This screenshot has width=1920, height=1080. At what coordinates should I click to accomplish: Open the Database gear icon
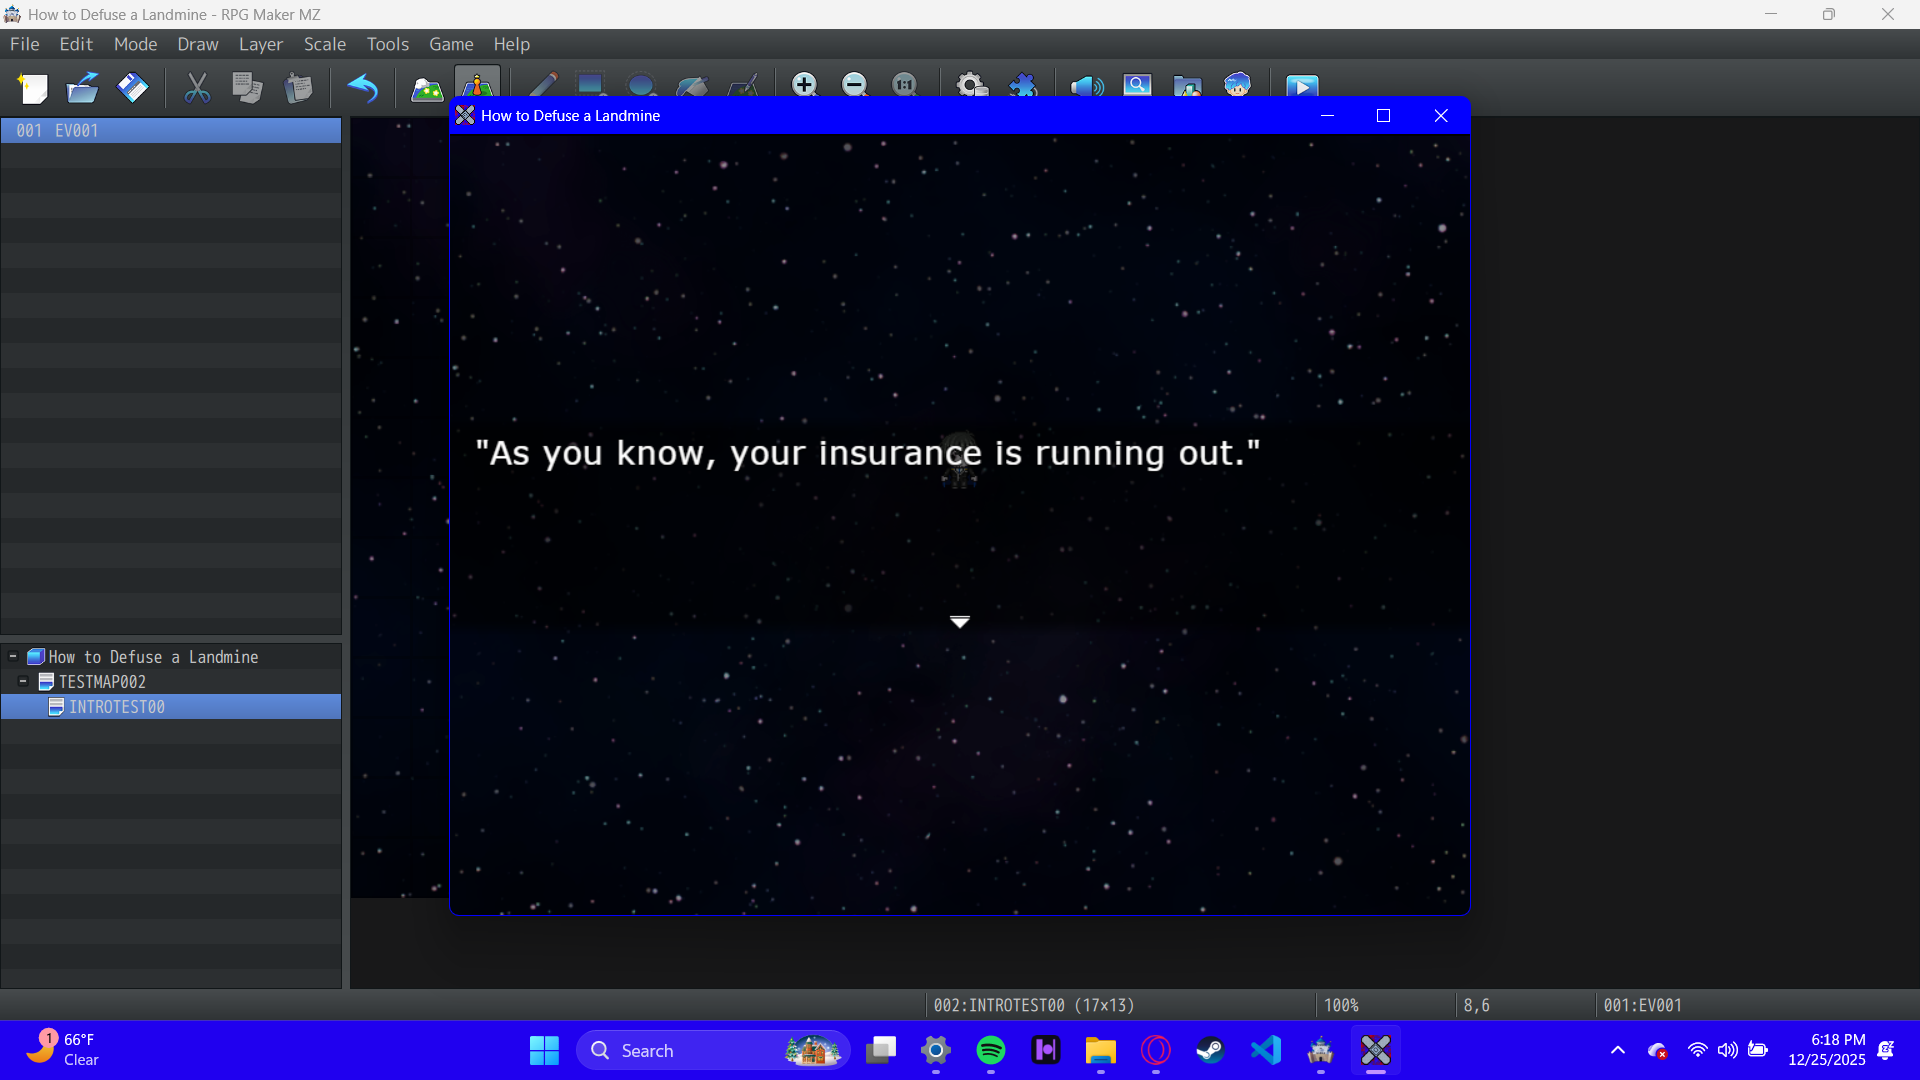click(971, 85)
